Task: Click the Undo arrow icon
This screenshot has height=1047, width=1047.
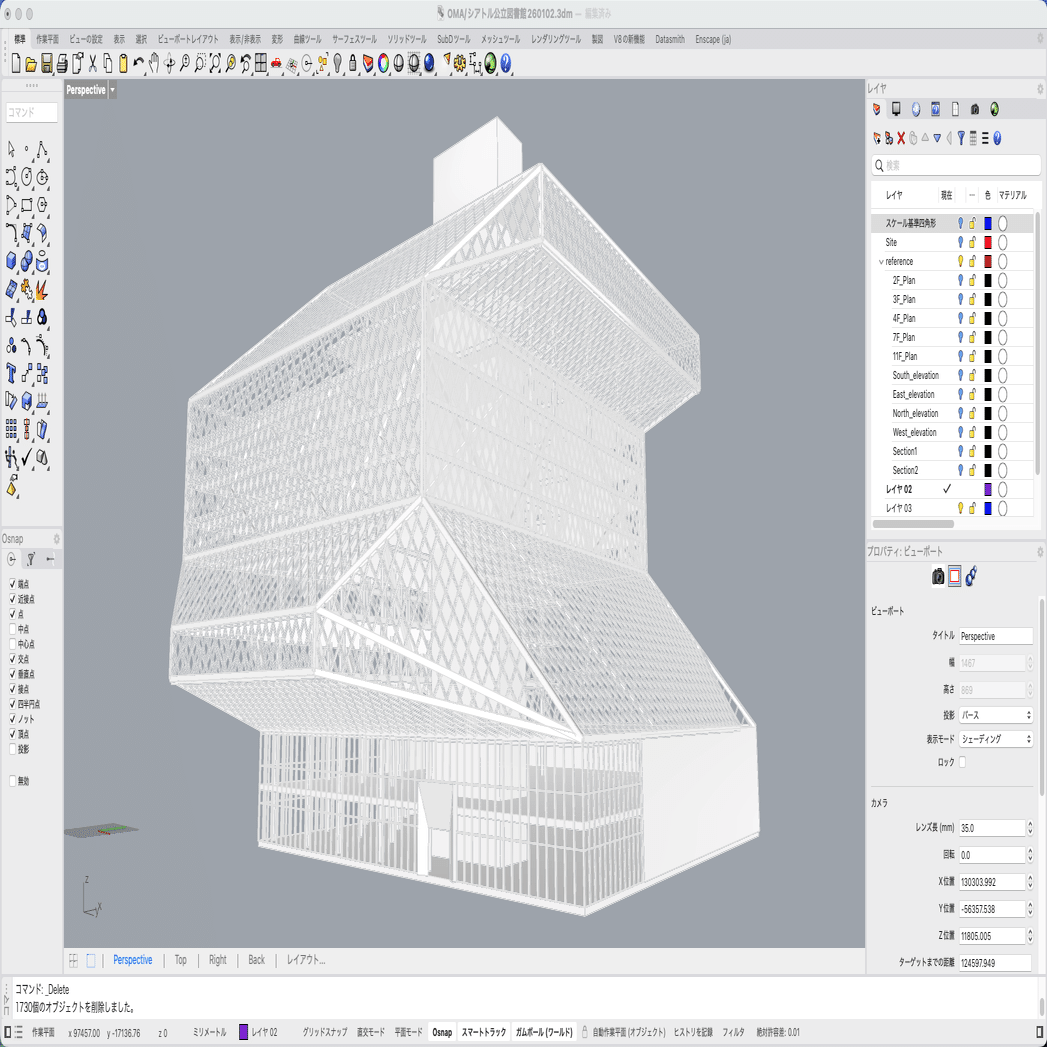Action: point(138,63)
